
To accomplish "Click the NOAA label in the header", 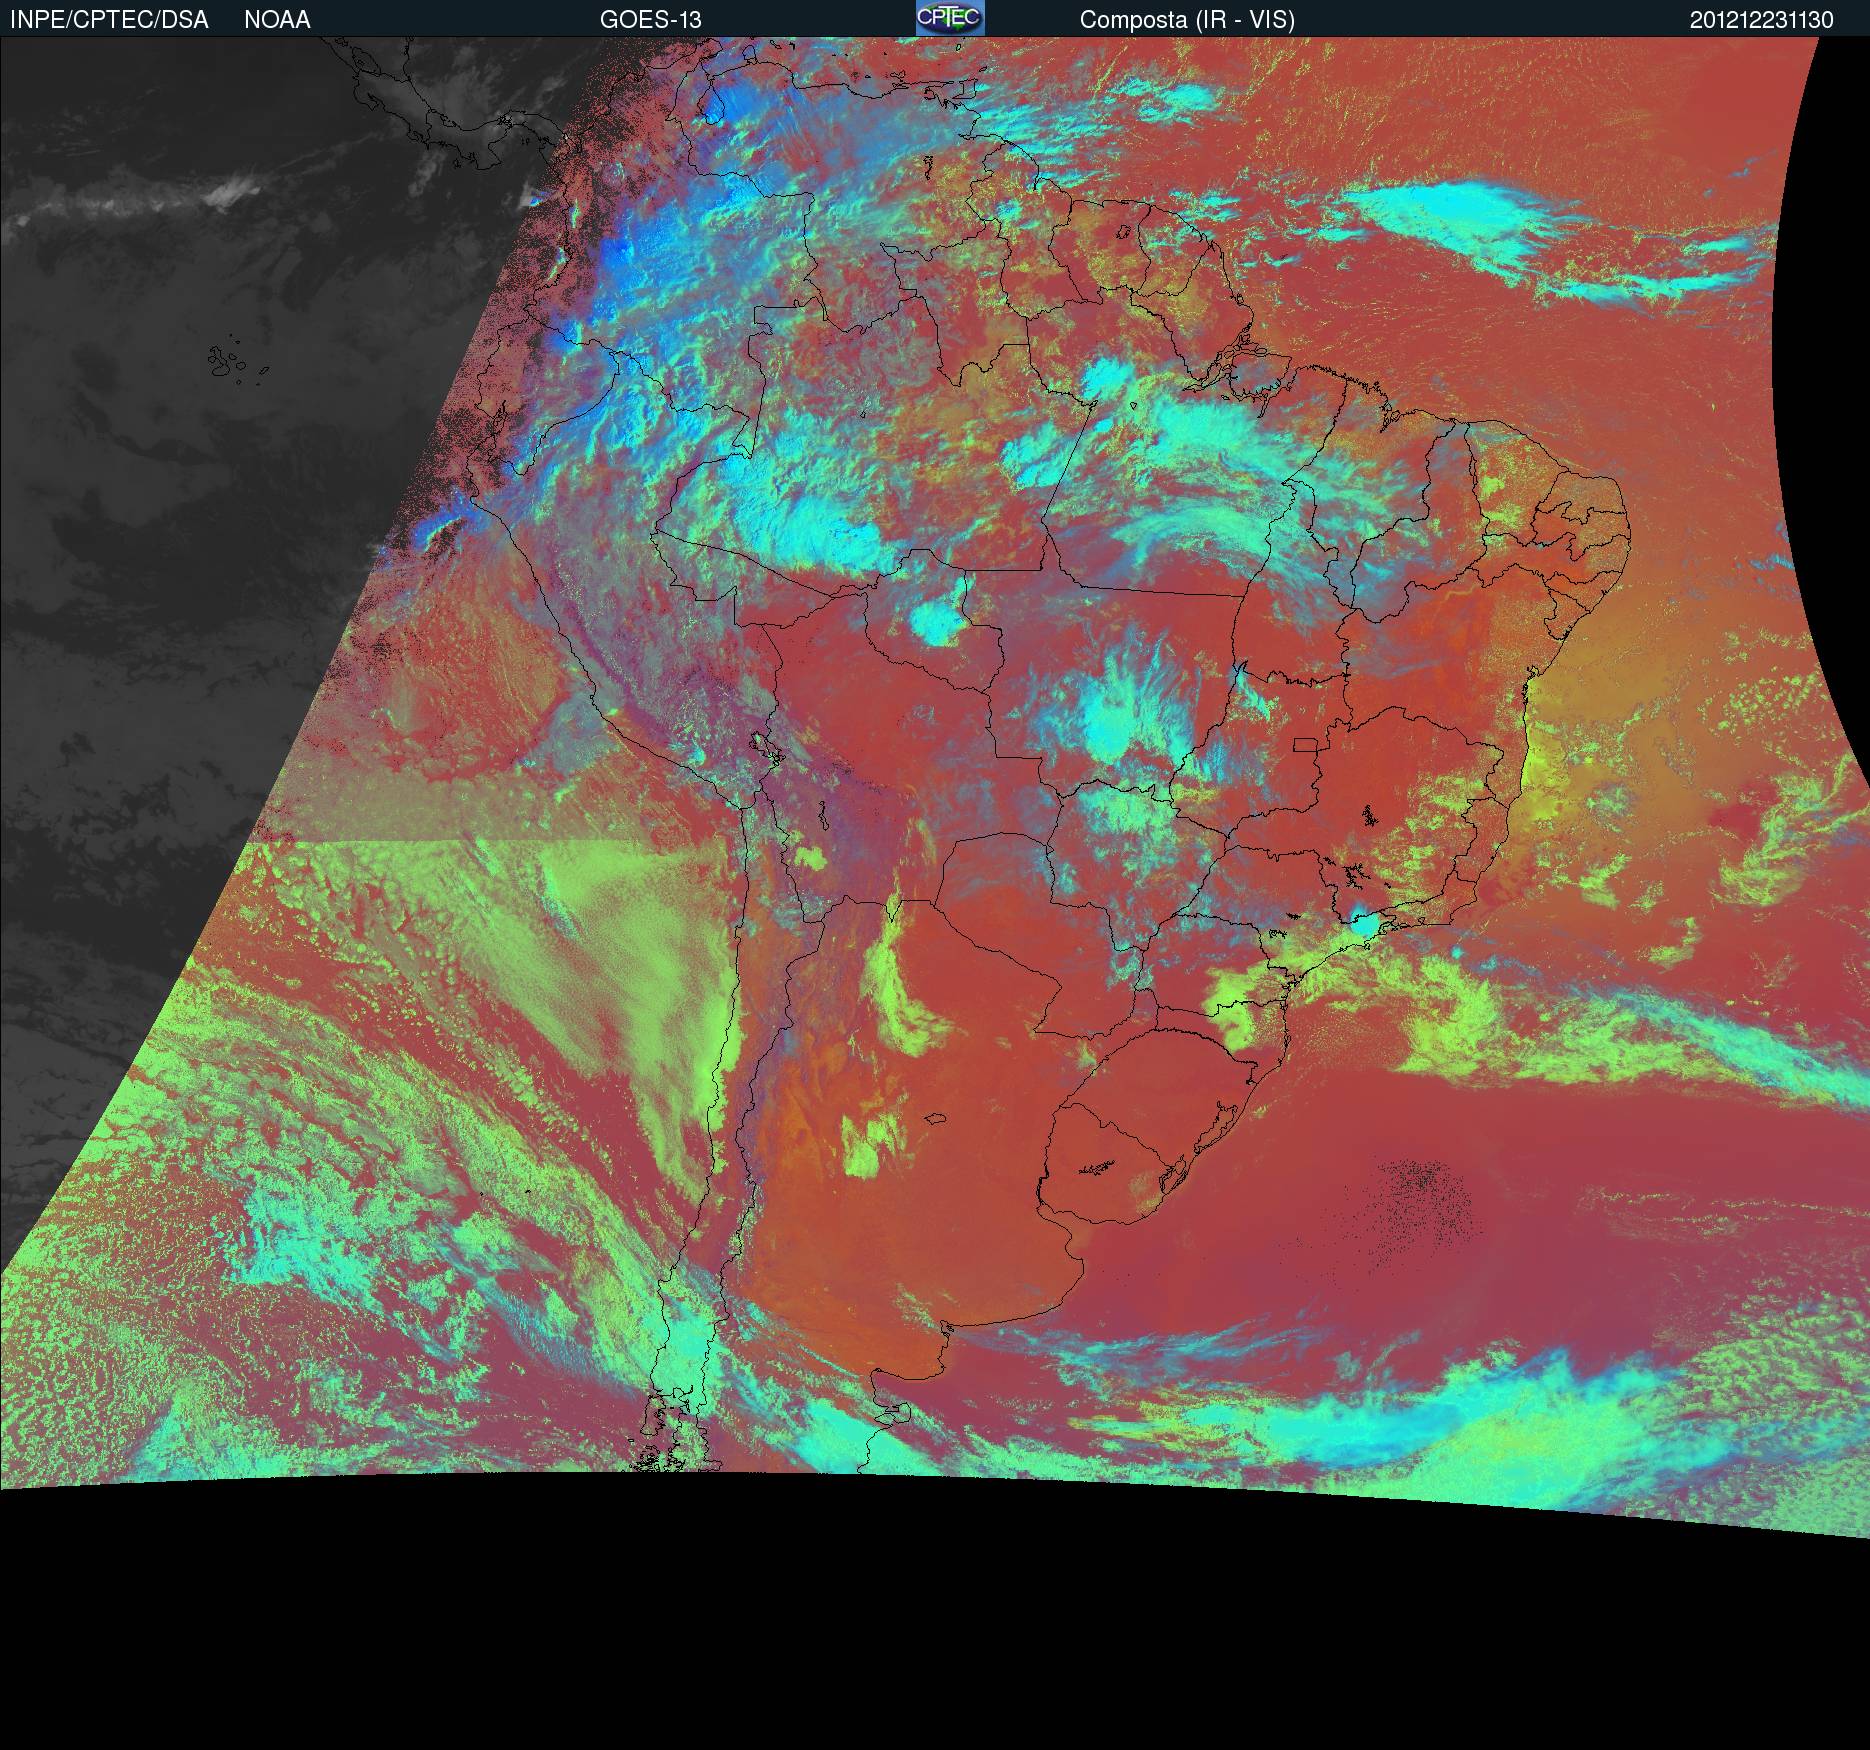I will tap(277, 20).
